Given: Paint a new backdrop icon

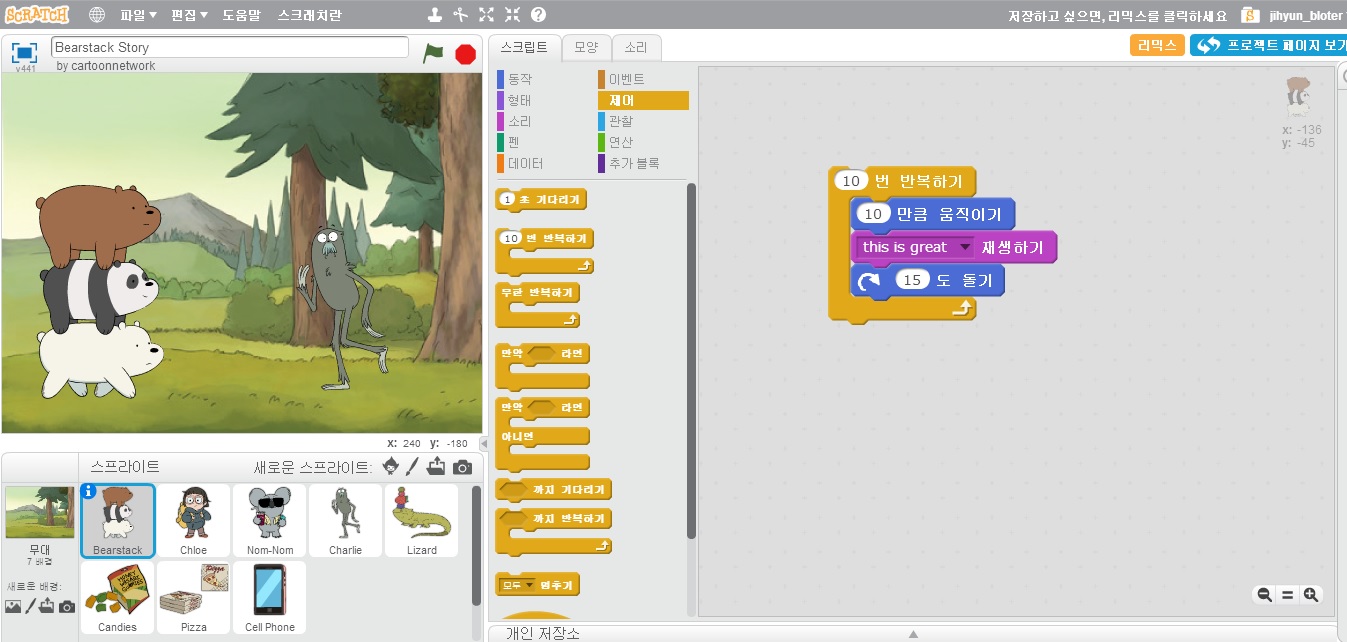Looking at the screenshot, I should coord(31,606).
